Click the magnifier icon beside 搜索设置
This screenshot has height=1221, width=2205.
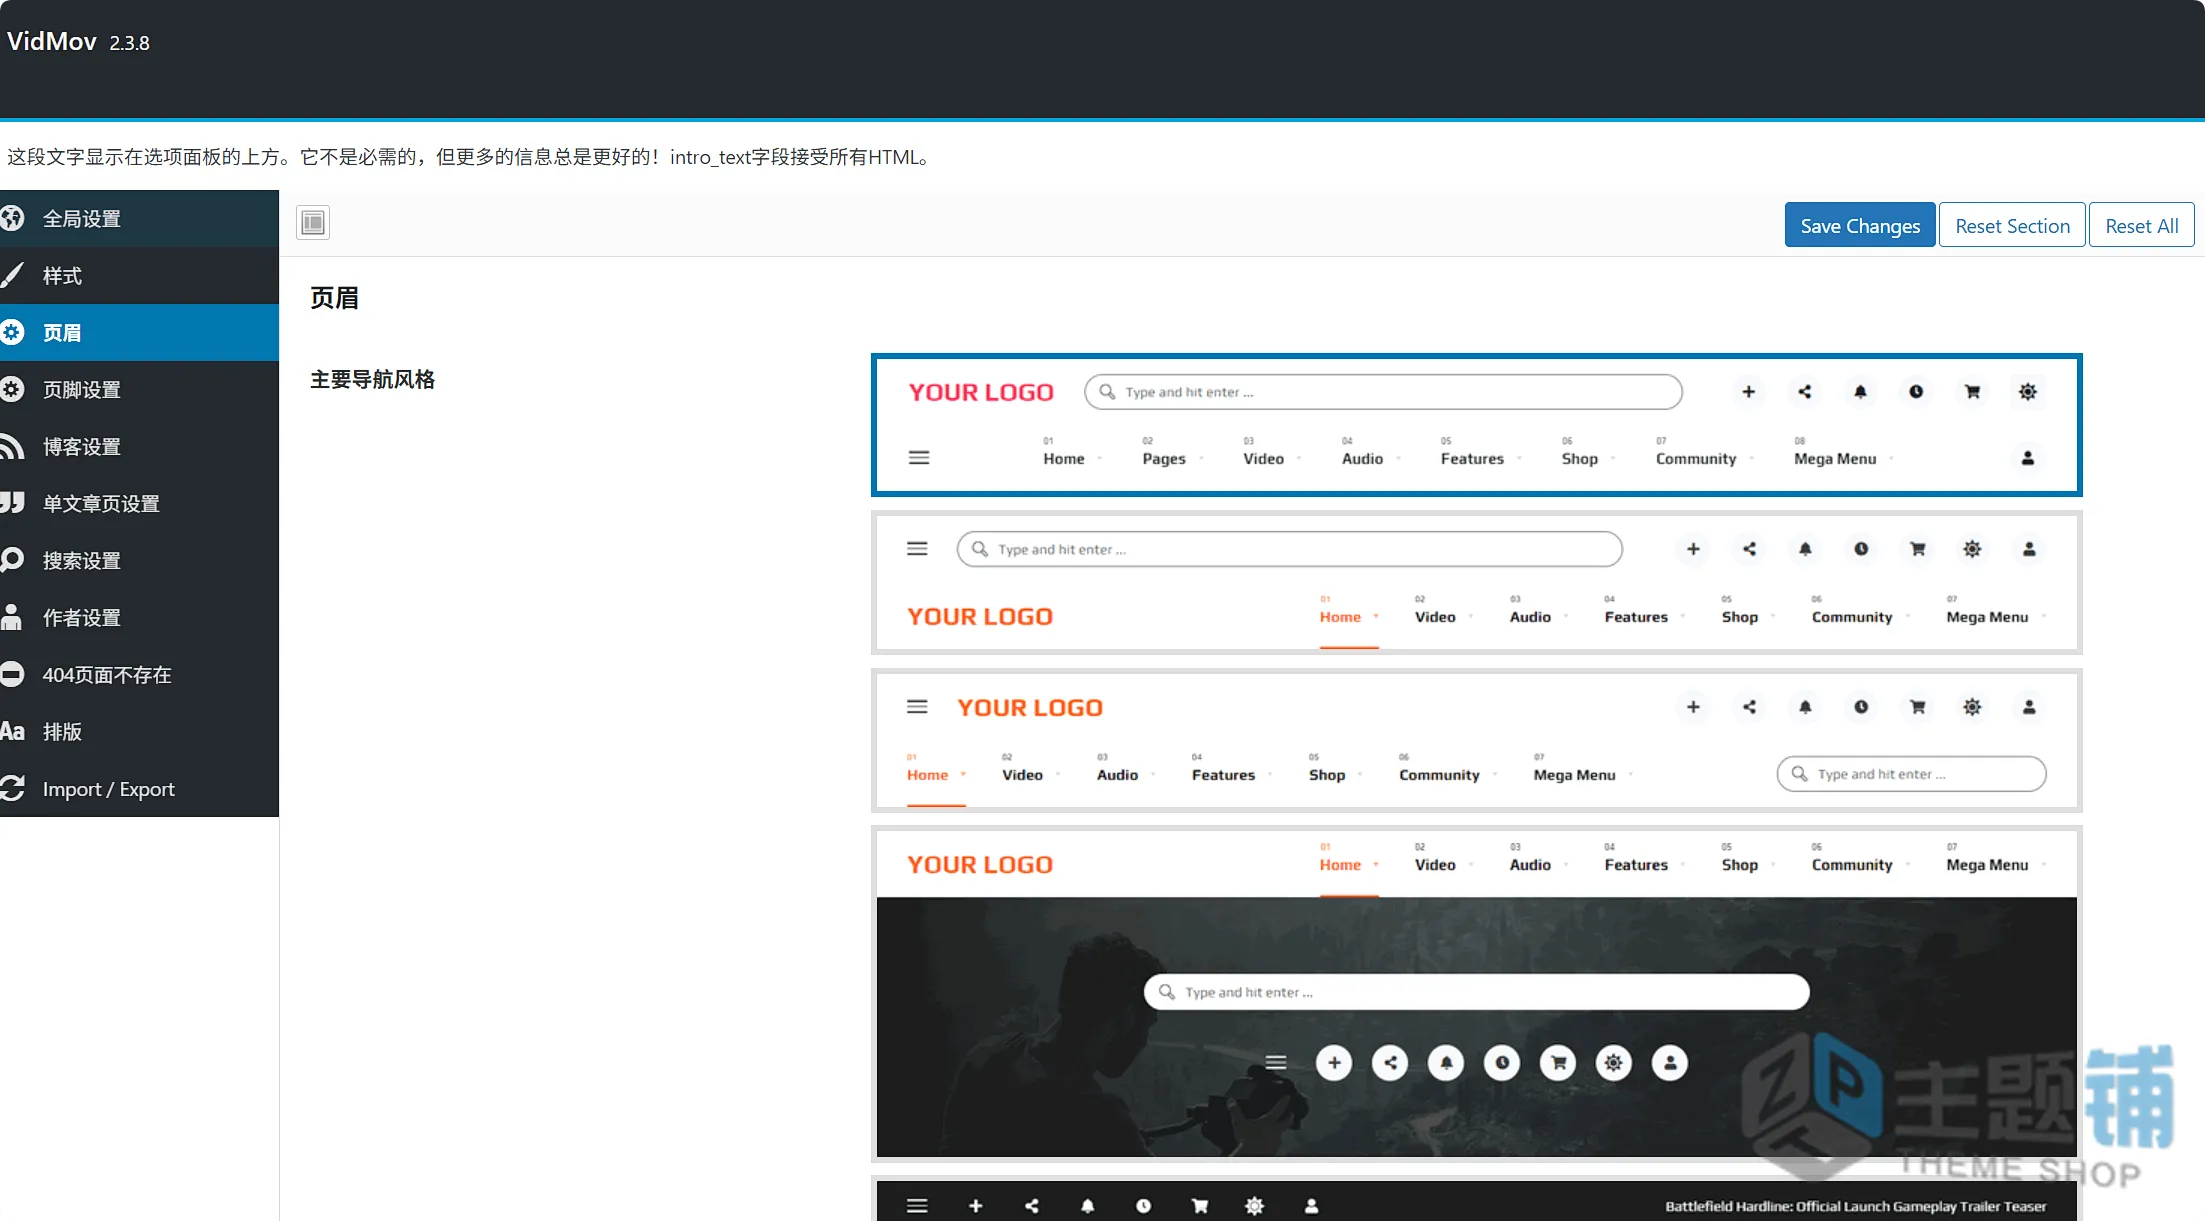click(x=12, y=560)
